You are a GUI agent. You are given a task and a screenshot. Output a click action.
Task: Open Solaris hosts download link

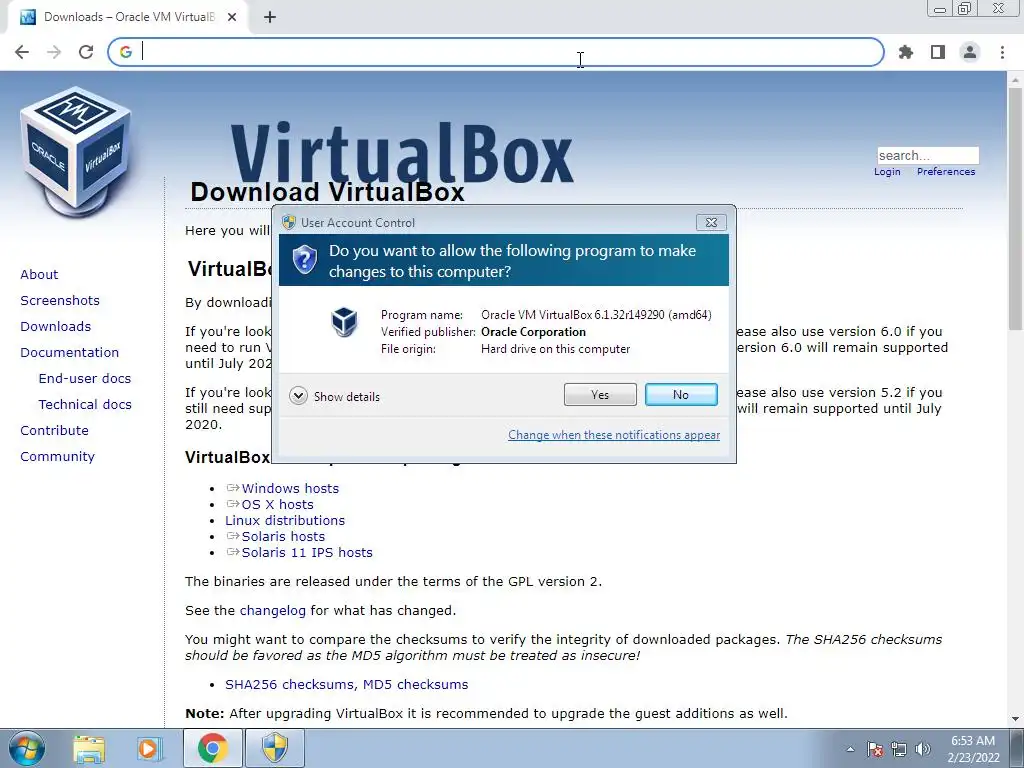(283, 536)
